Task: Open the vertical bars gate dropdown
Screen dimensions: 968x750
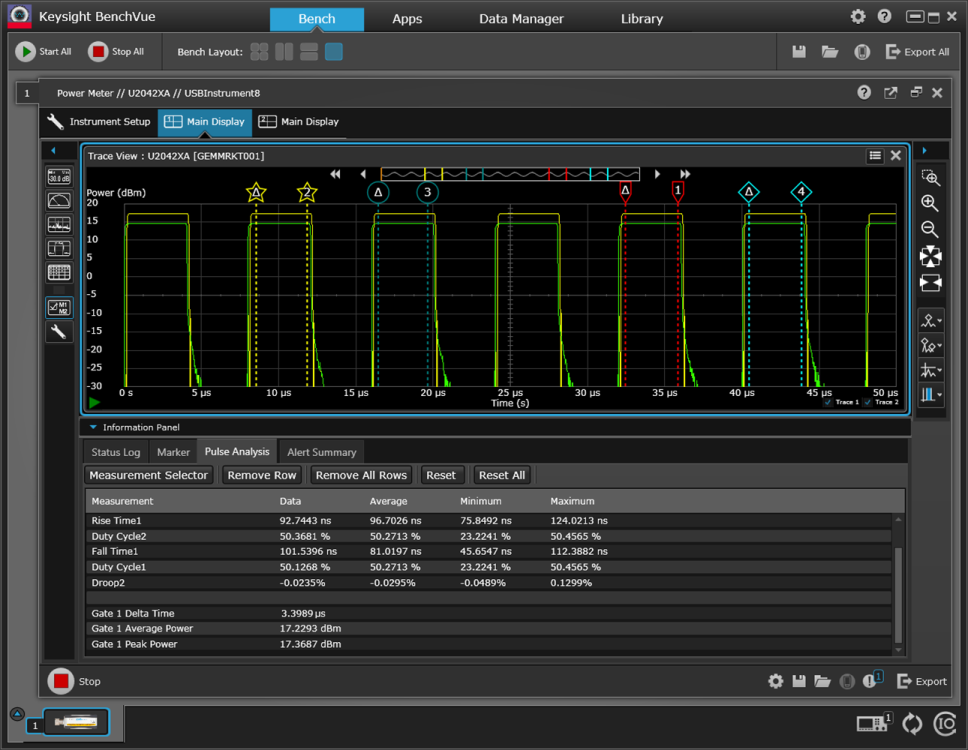Action: point(930,395)
